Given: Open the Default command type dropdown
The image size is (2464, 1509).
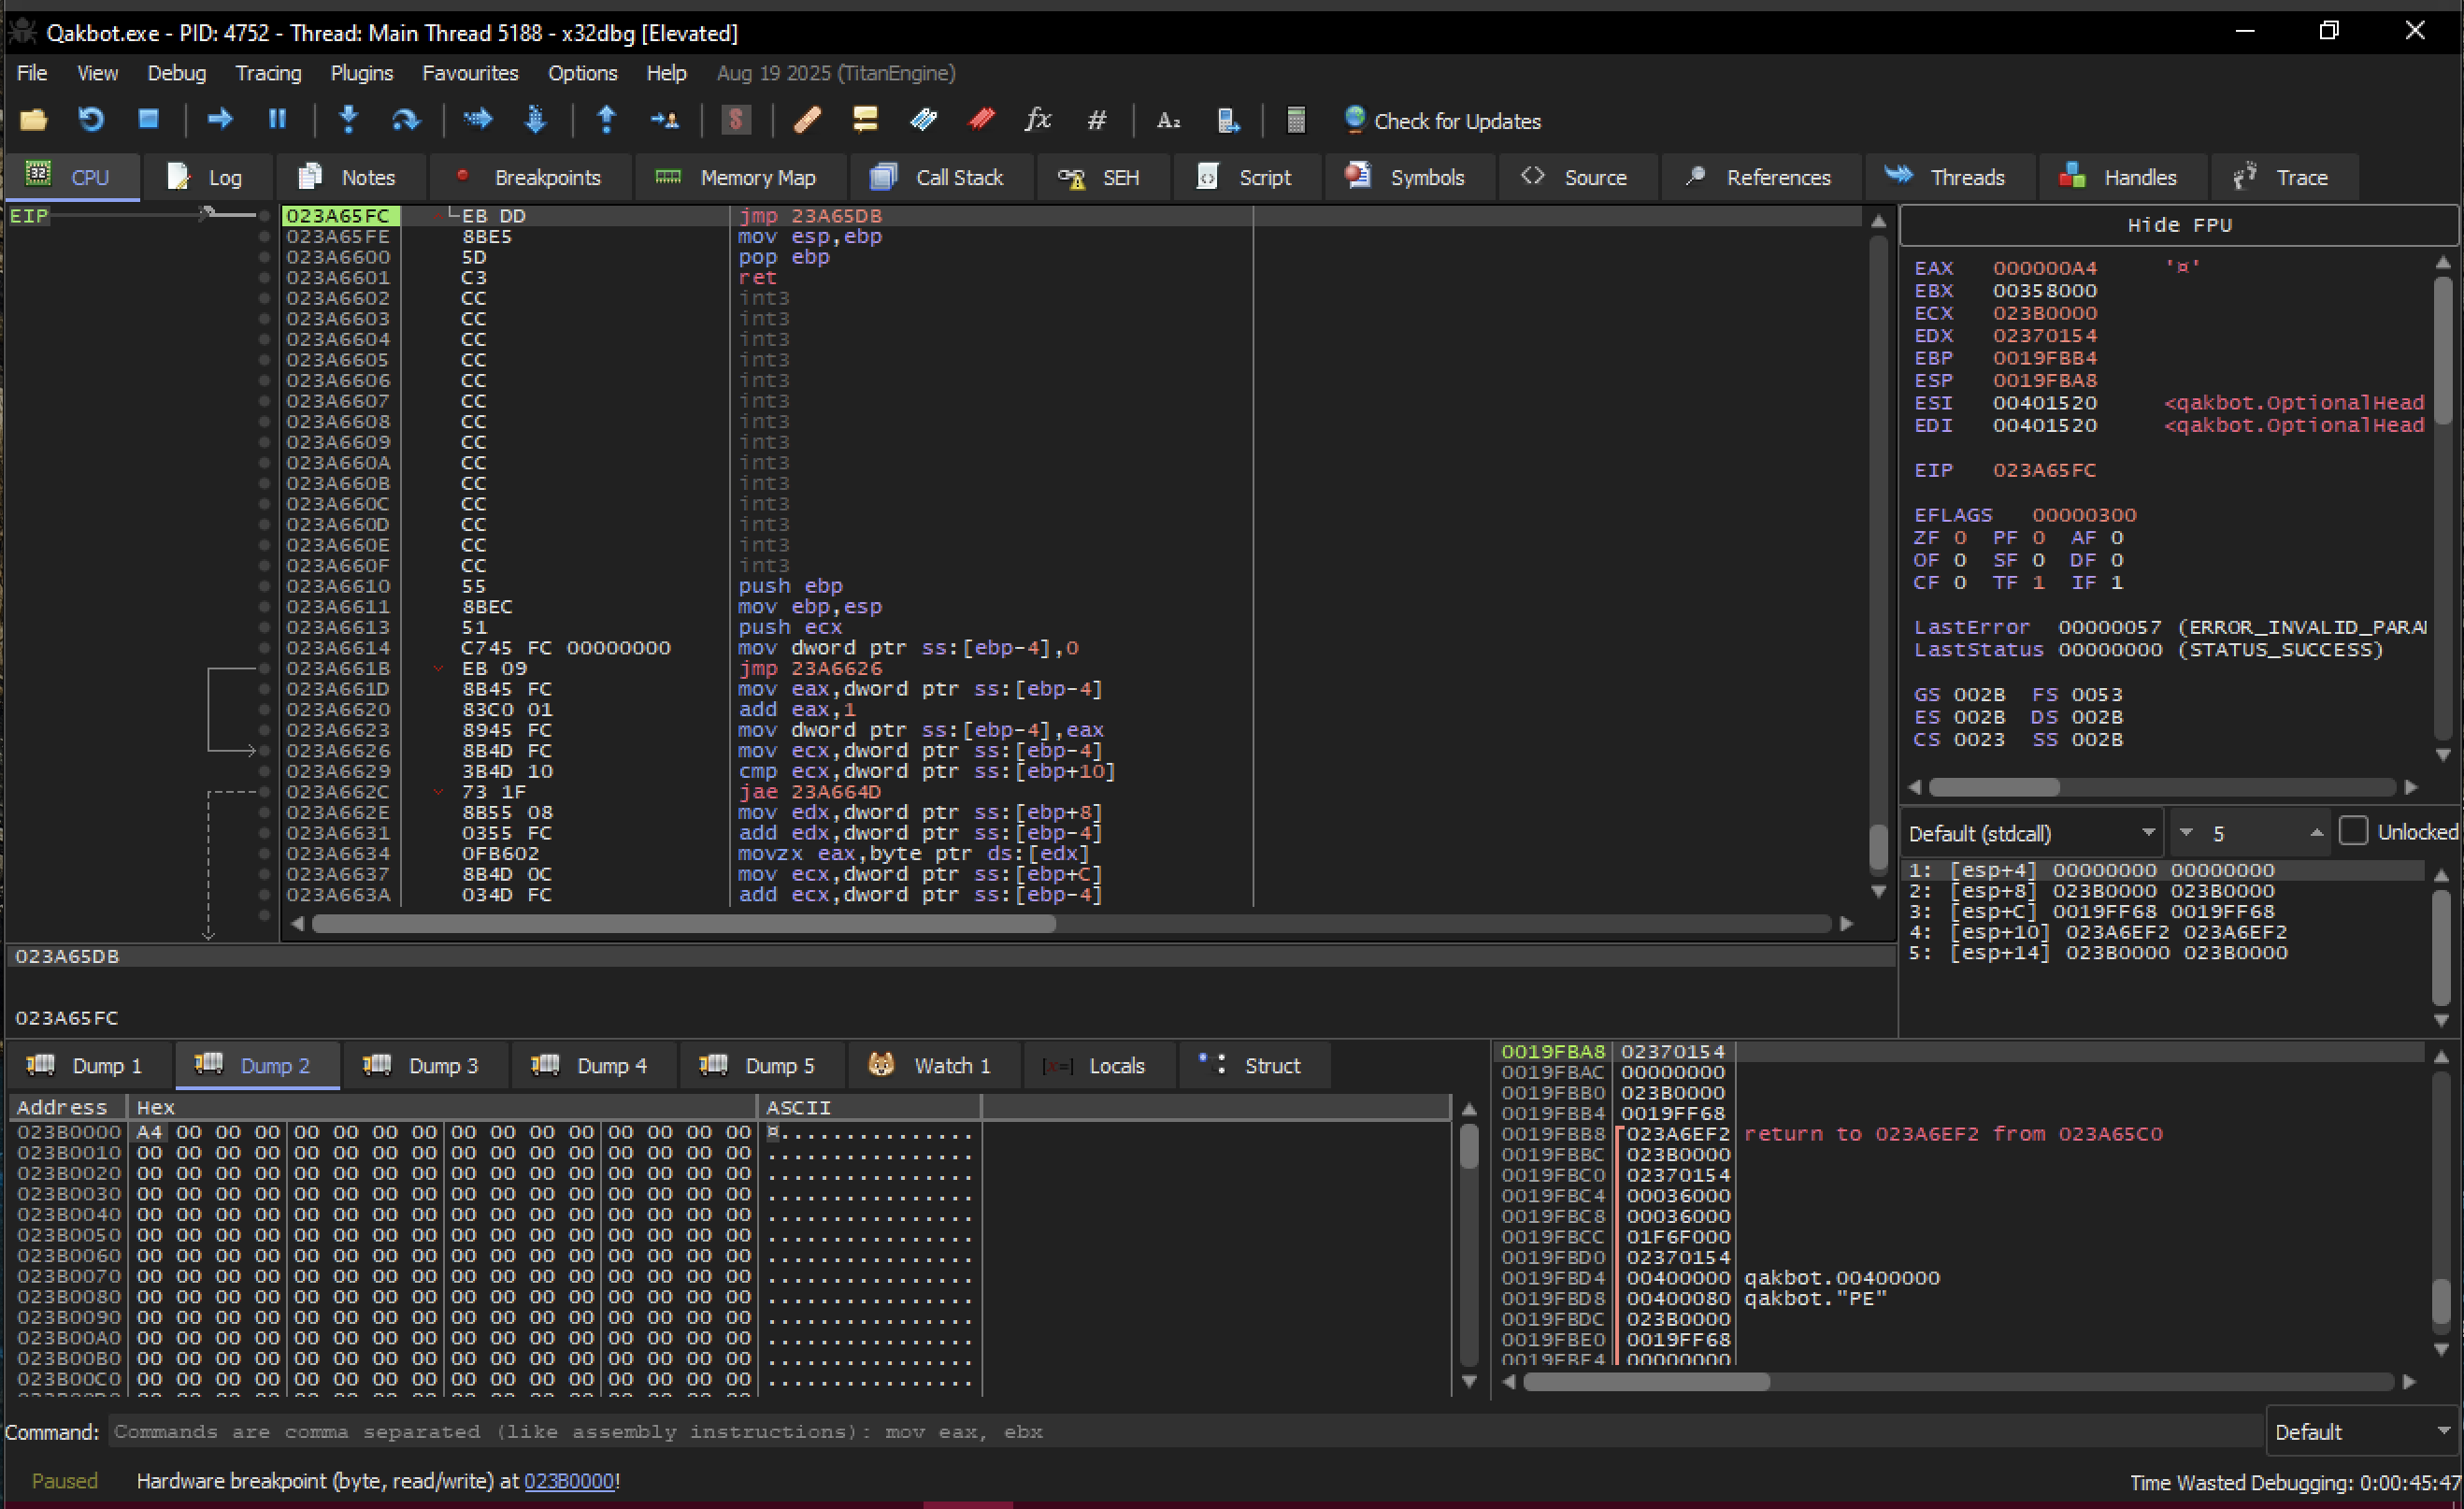Looking at the screenshot, I should [x=2362, y=1431].
